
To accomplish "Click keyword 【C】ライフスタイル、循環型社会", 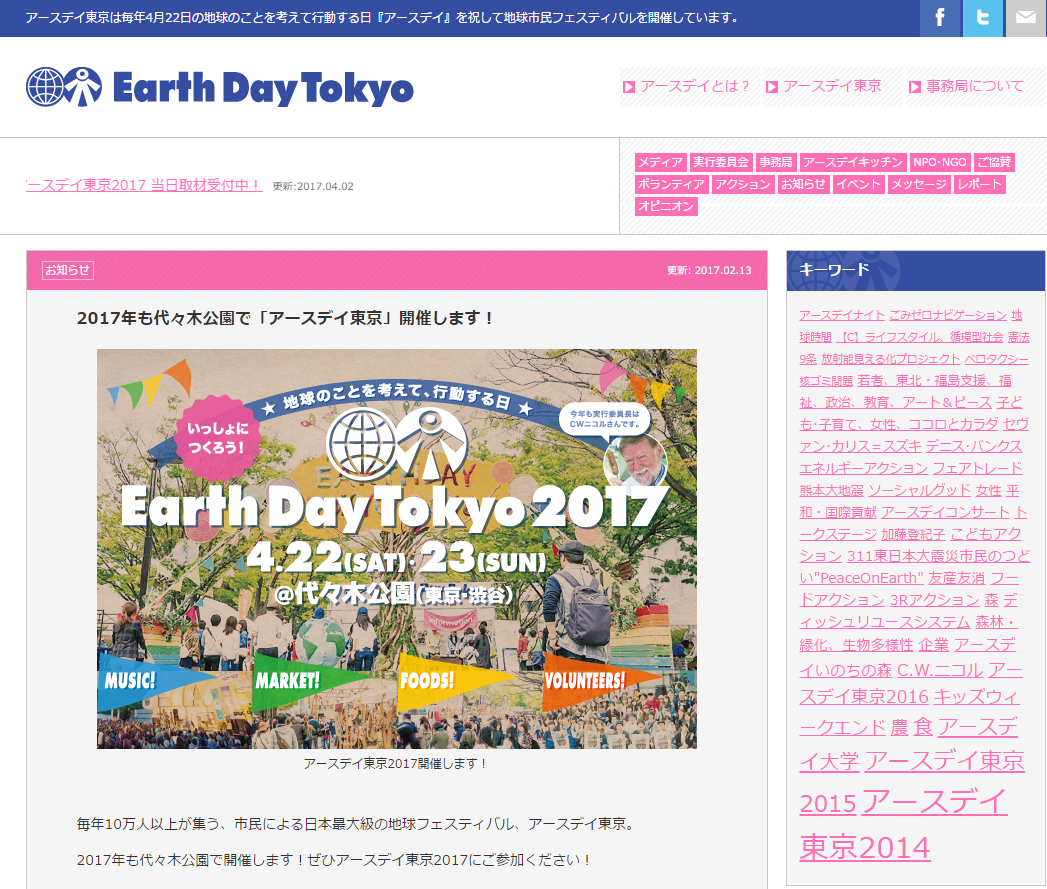I will click(920, 337).
